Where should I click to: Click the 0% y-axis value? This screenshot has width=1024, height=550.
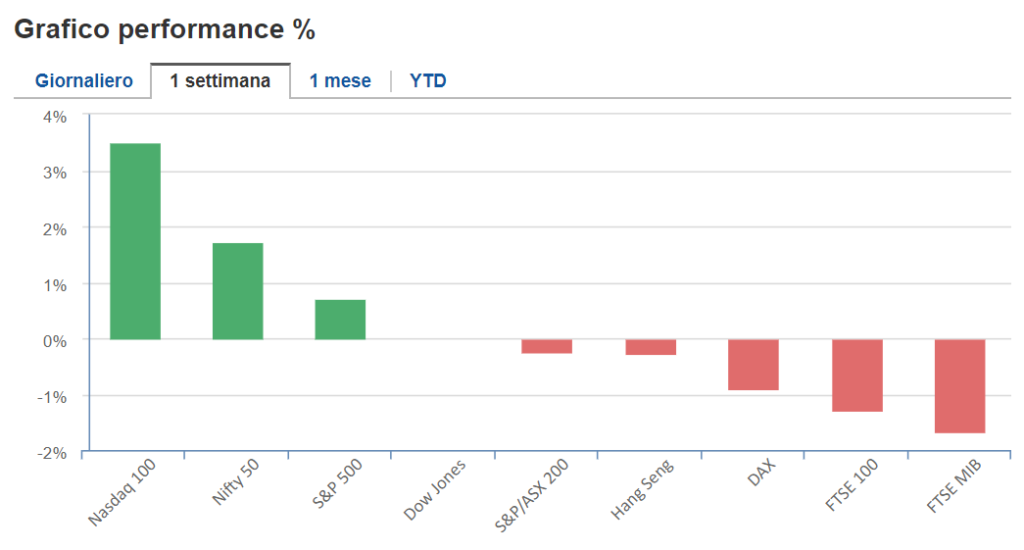(x=55, y=341)
